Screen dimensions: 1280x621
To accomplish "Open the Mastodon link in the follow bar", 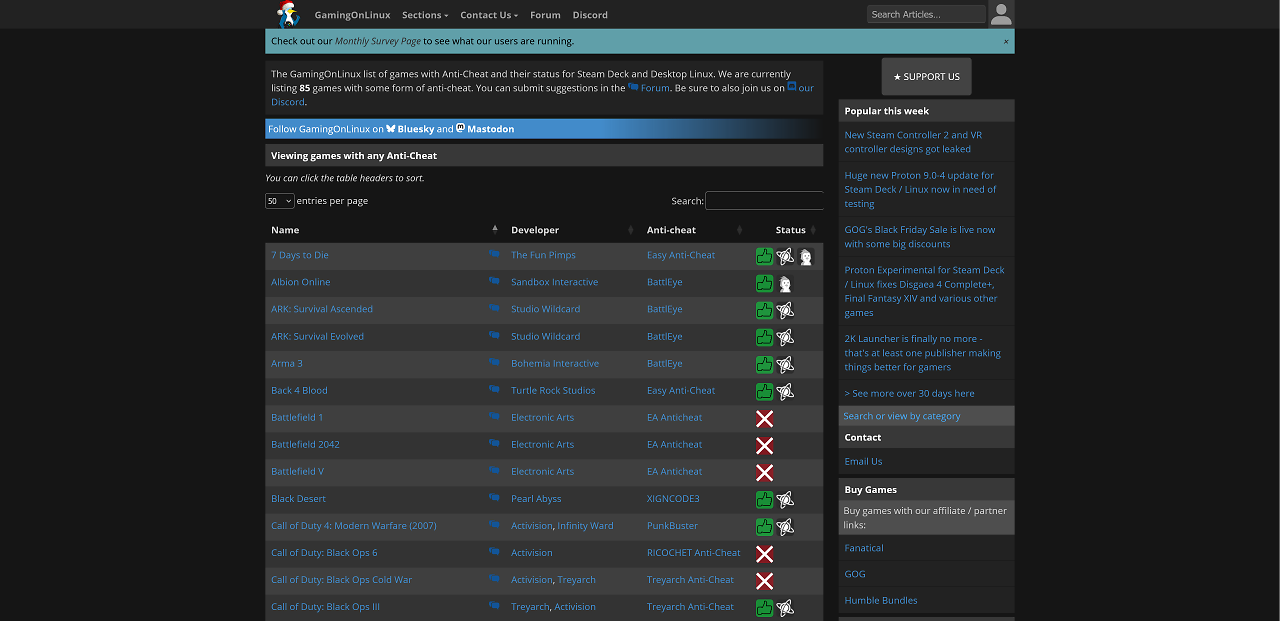I will pyautogui.click(x=485, y=129).
